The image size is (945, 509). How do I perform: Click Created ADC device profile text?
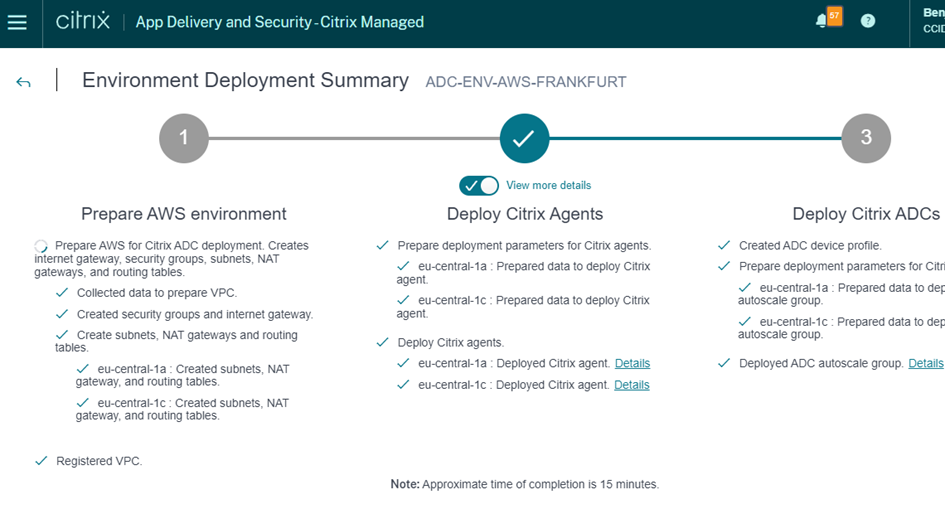point(810,246)
